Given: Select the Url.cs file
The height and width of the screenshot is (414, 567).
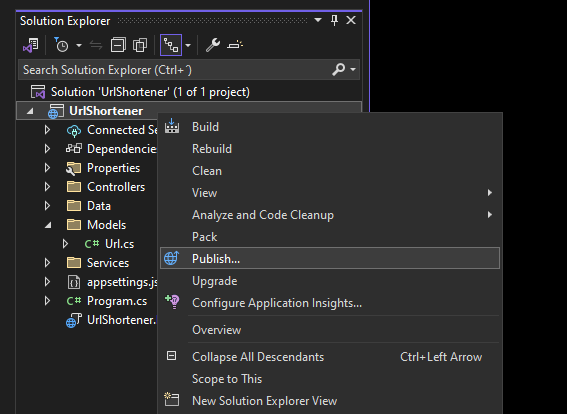Looking at the screenshot, I should pyautogui.click(x=119, y=244).
